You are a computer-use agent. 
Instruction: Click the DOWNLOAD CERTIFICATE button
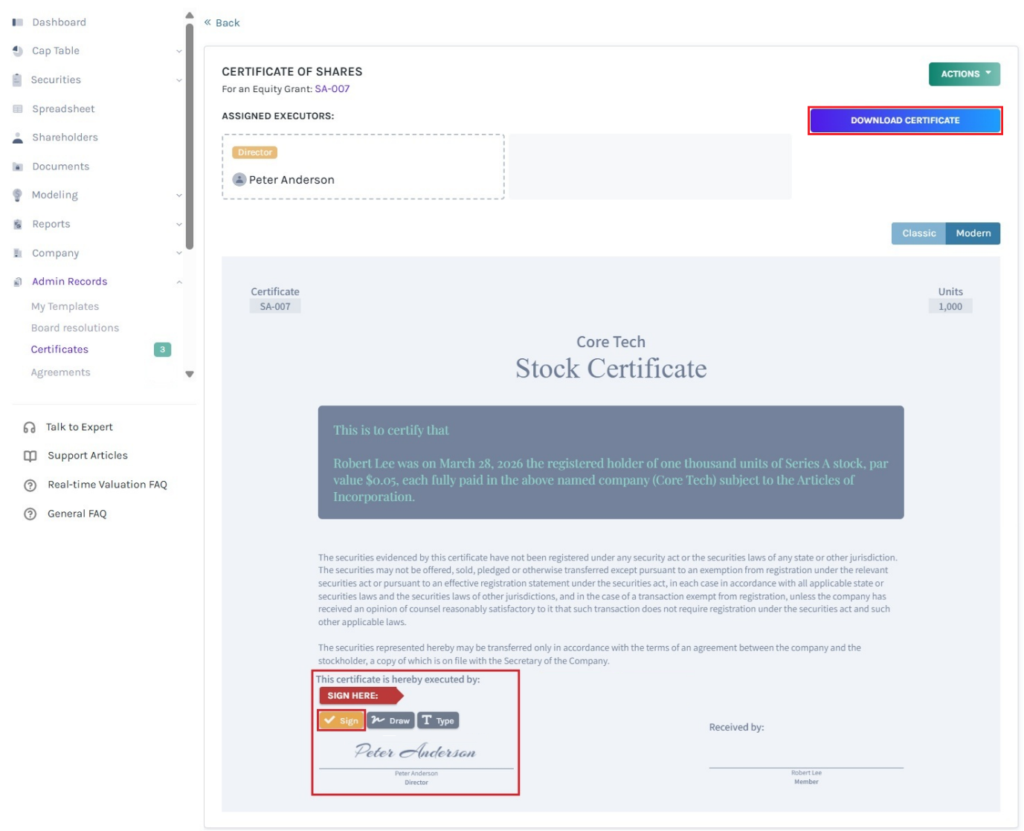coord(904,119)
